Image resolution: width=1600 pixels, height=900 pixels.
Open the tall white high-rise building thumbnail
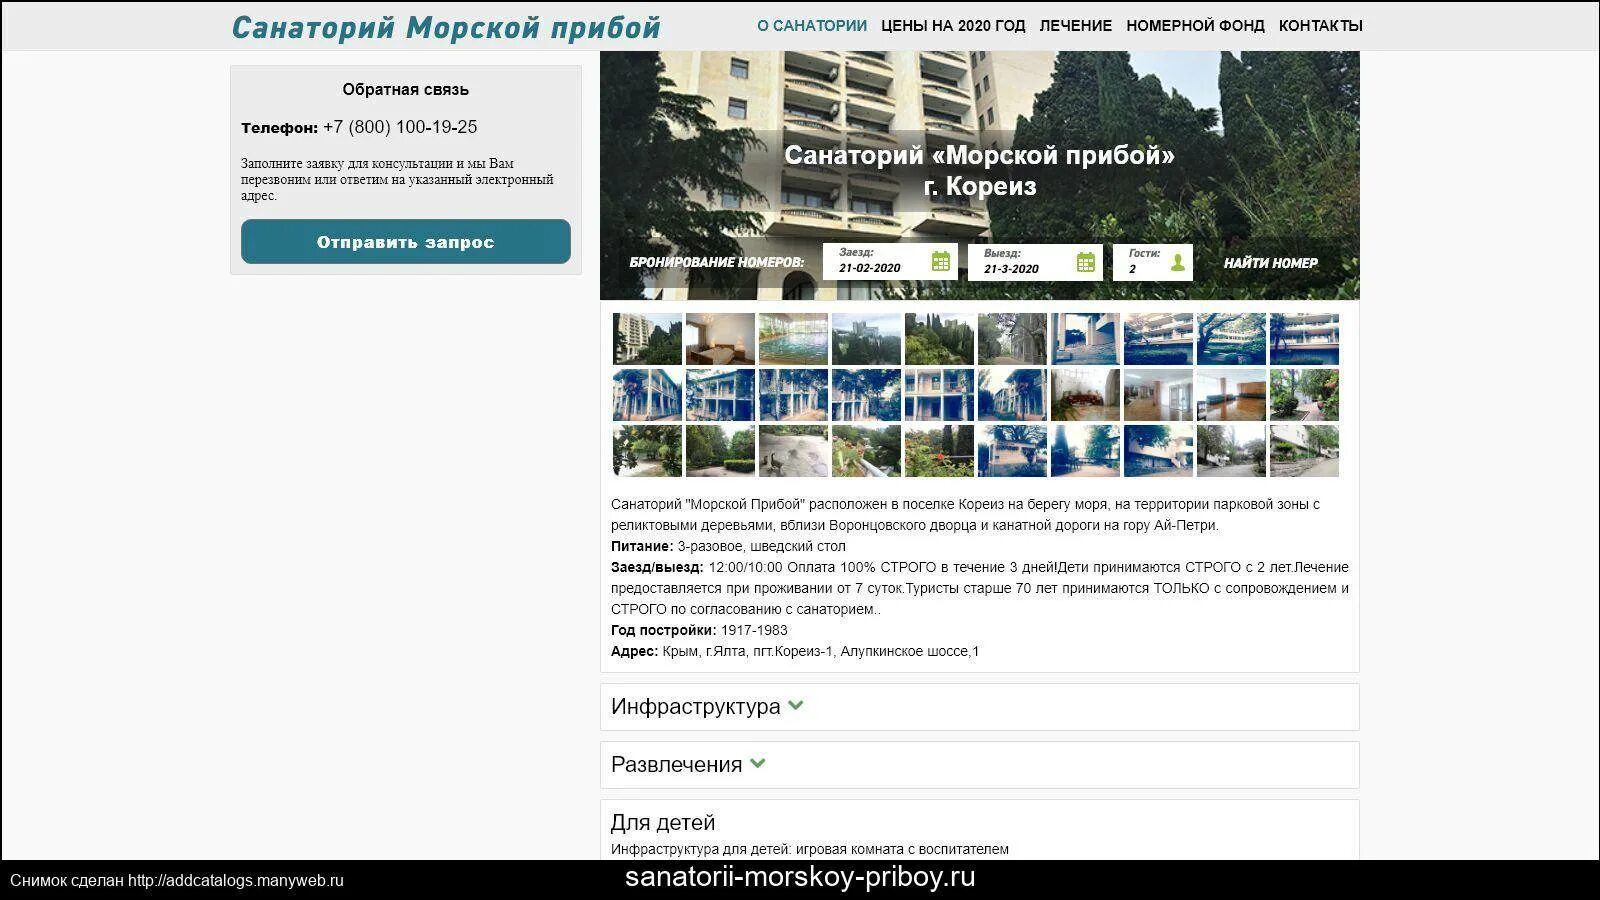pyautogui.click(x=647, y=339)
